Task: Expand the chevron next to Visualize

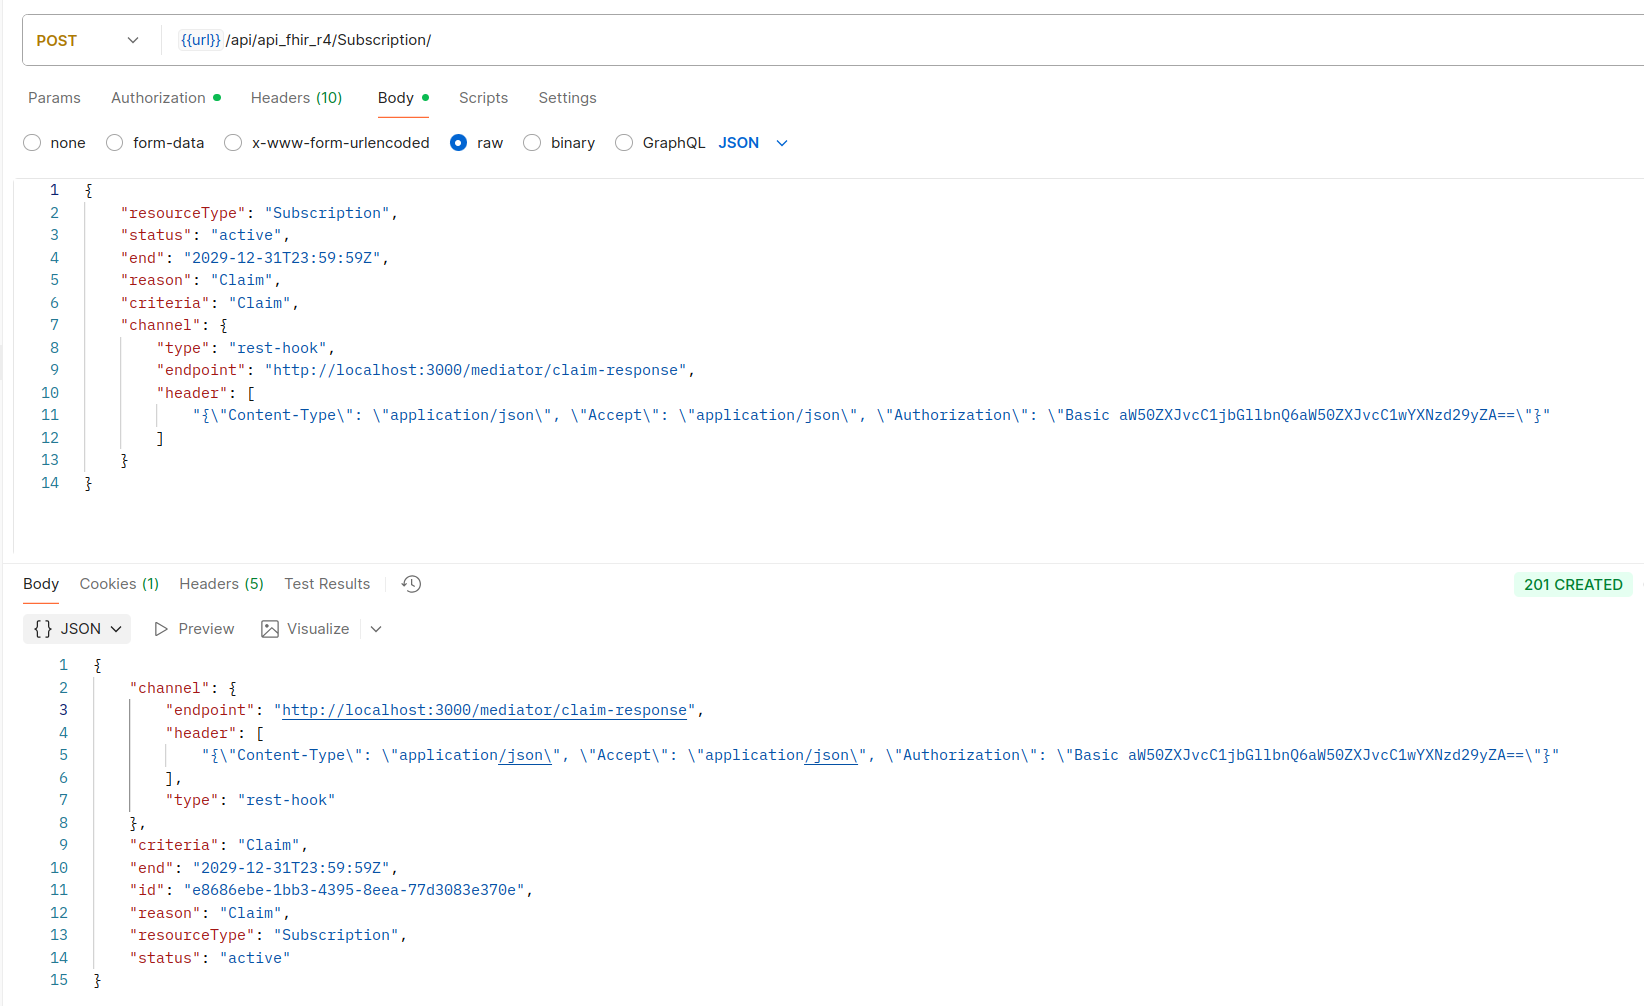Action: click(376, 629)
